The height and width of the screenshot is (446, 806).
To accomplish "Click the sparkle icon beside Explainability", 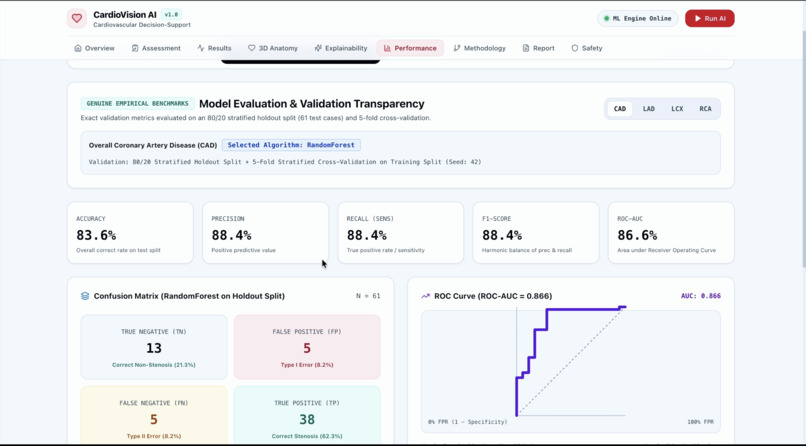I will (x=318, y=48).
